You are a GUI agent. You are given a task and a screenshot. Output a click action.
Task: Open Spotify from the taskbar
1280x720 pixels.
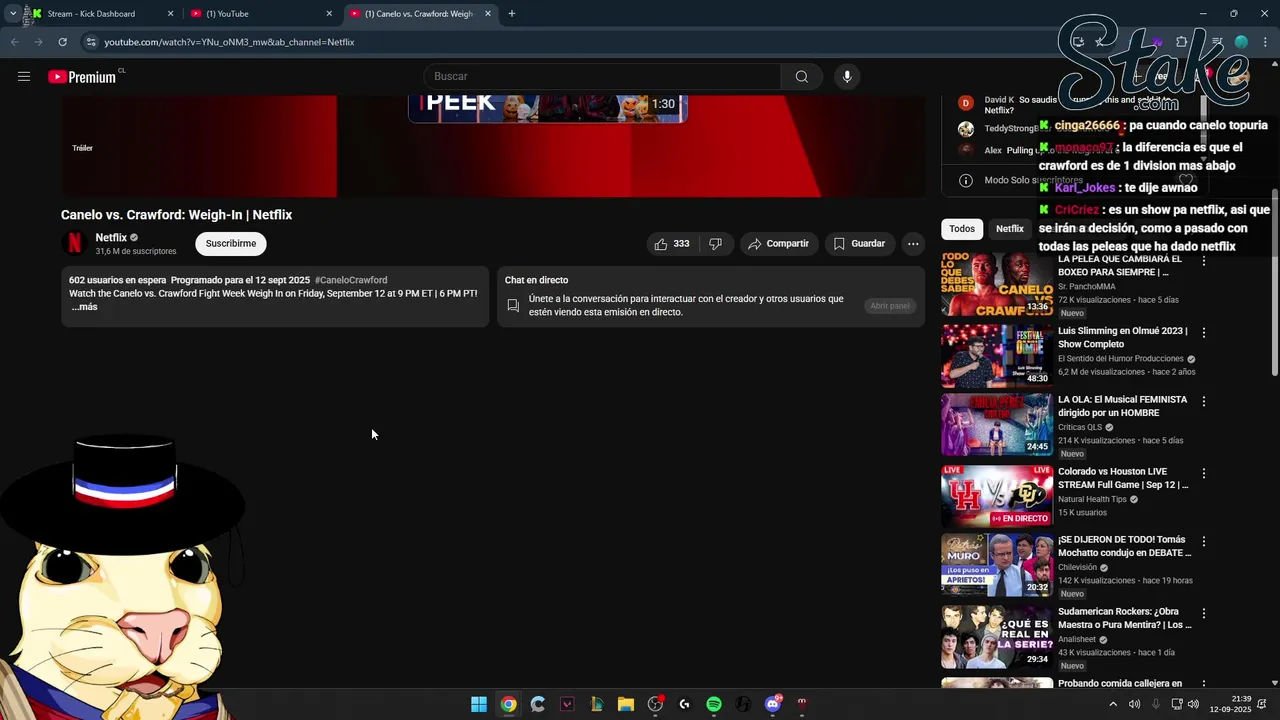(x=714, y=704)
